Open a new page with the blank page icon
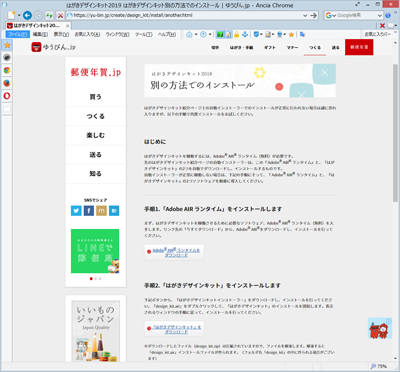Viewport: 400px width, 372px height. pyautogui.click(x=12, y=15)
